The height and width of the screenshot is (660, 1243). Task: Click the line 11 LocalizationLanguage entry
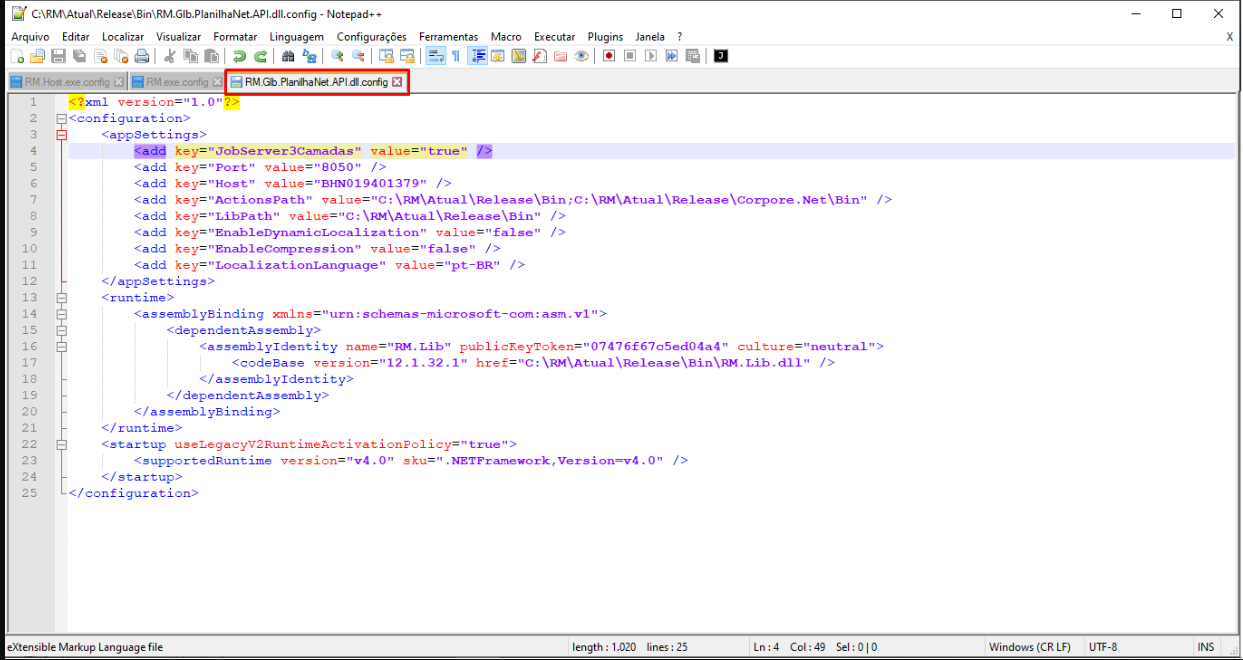(330, 265)
